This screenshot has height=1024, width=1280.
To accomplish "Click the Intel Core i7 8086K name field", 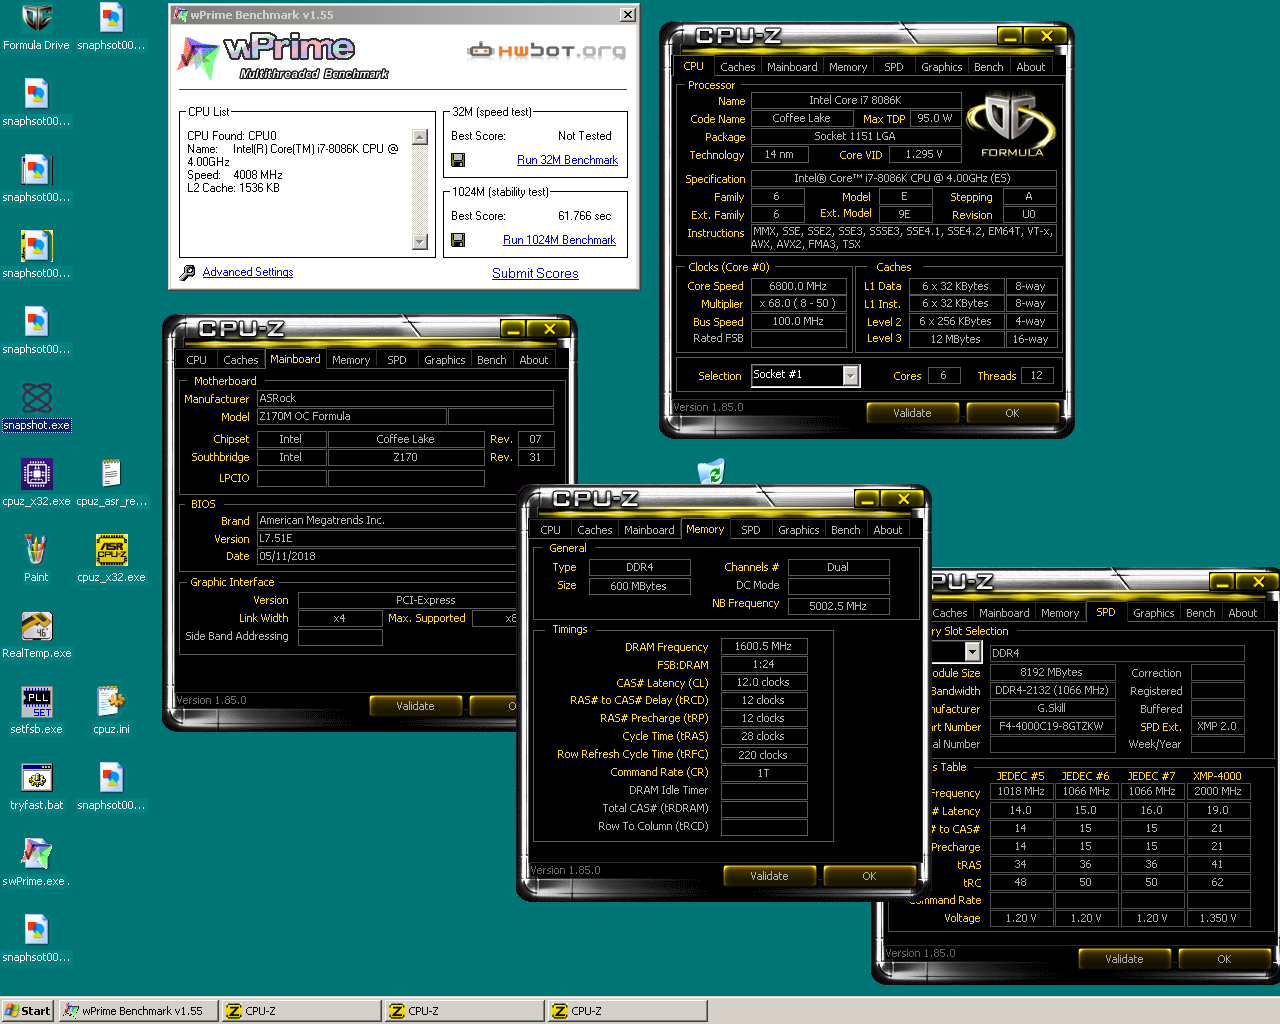I will click(x=855, y=100).
